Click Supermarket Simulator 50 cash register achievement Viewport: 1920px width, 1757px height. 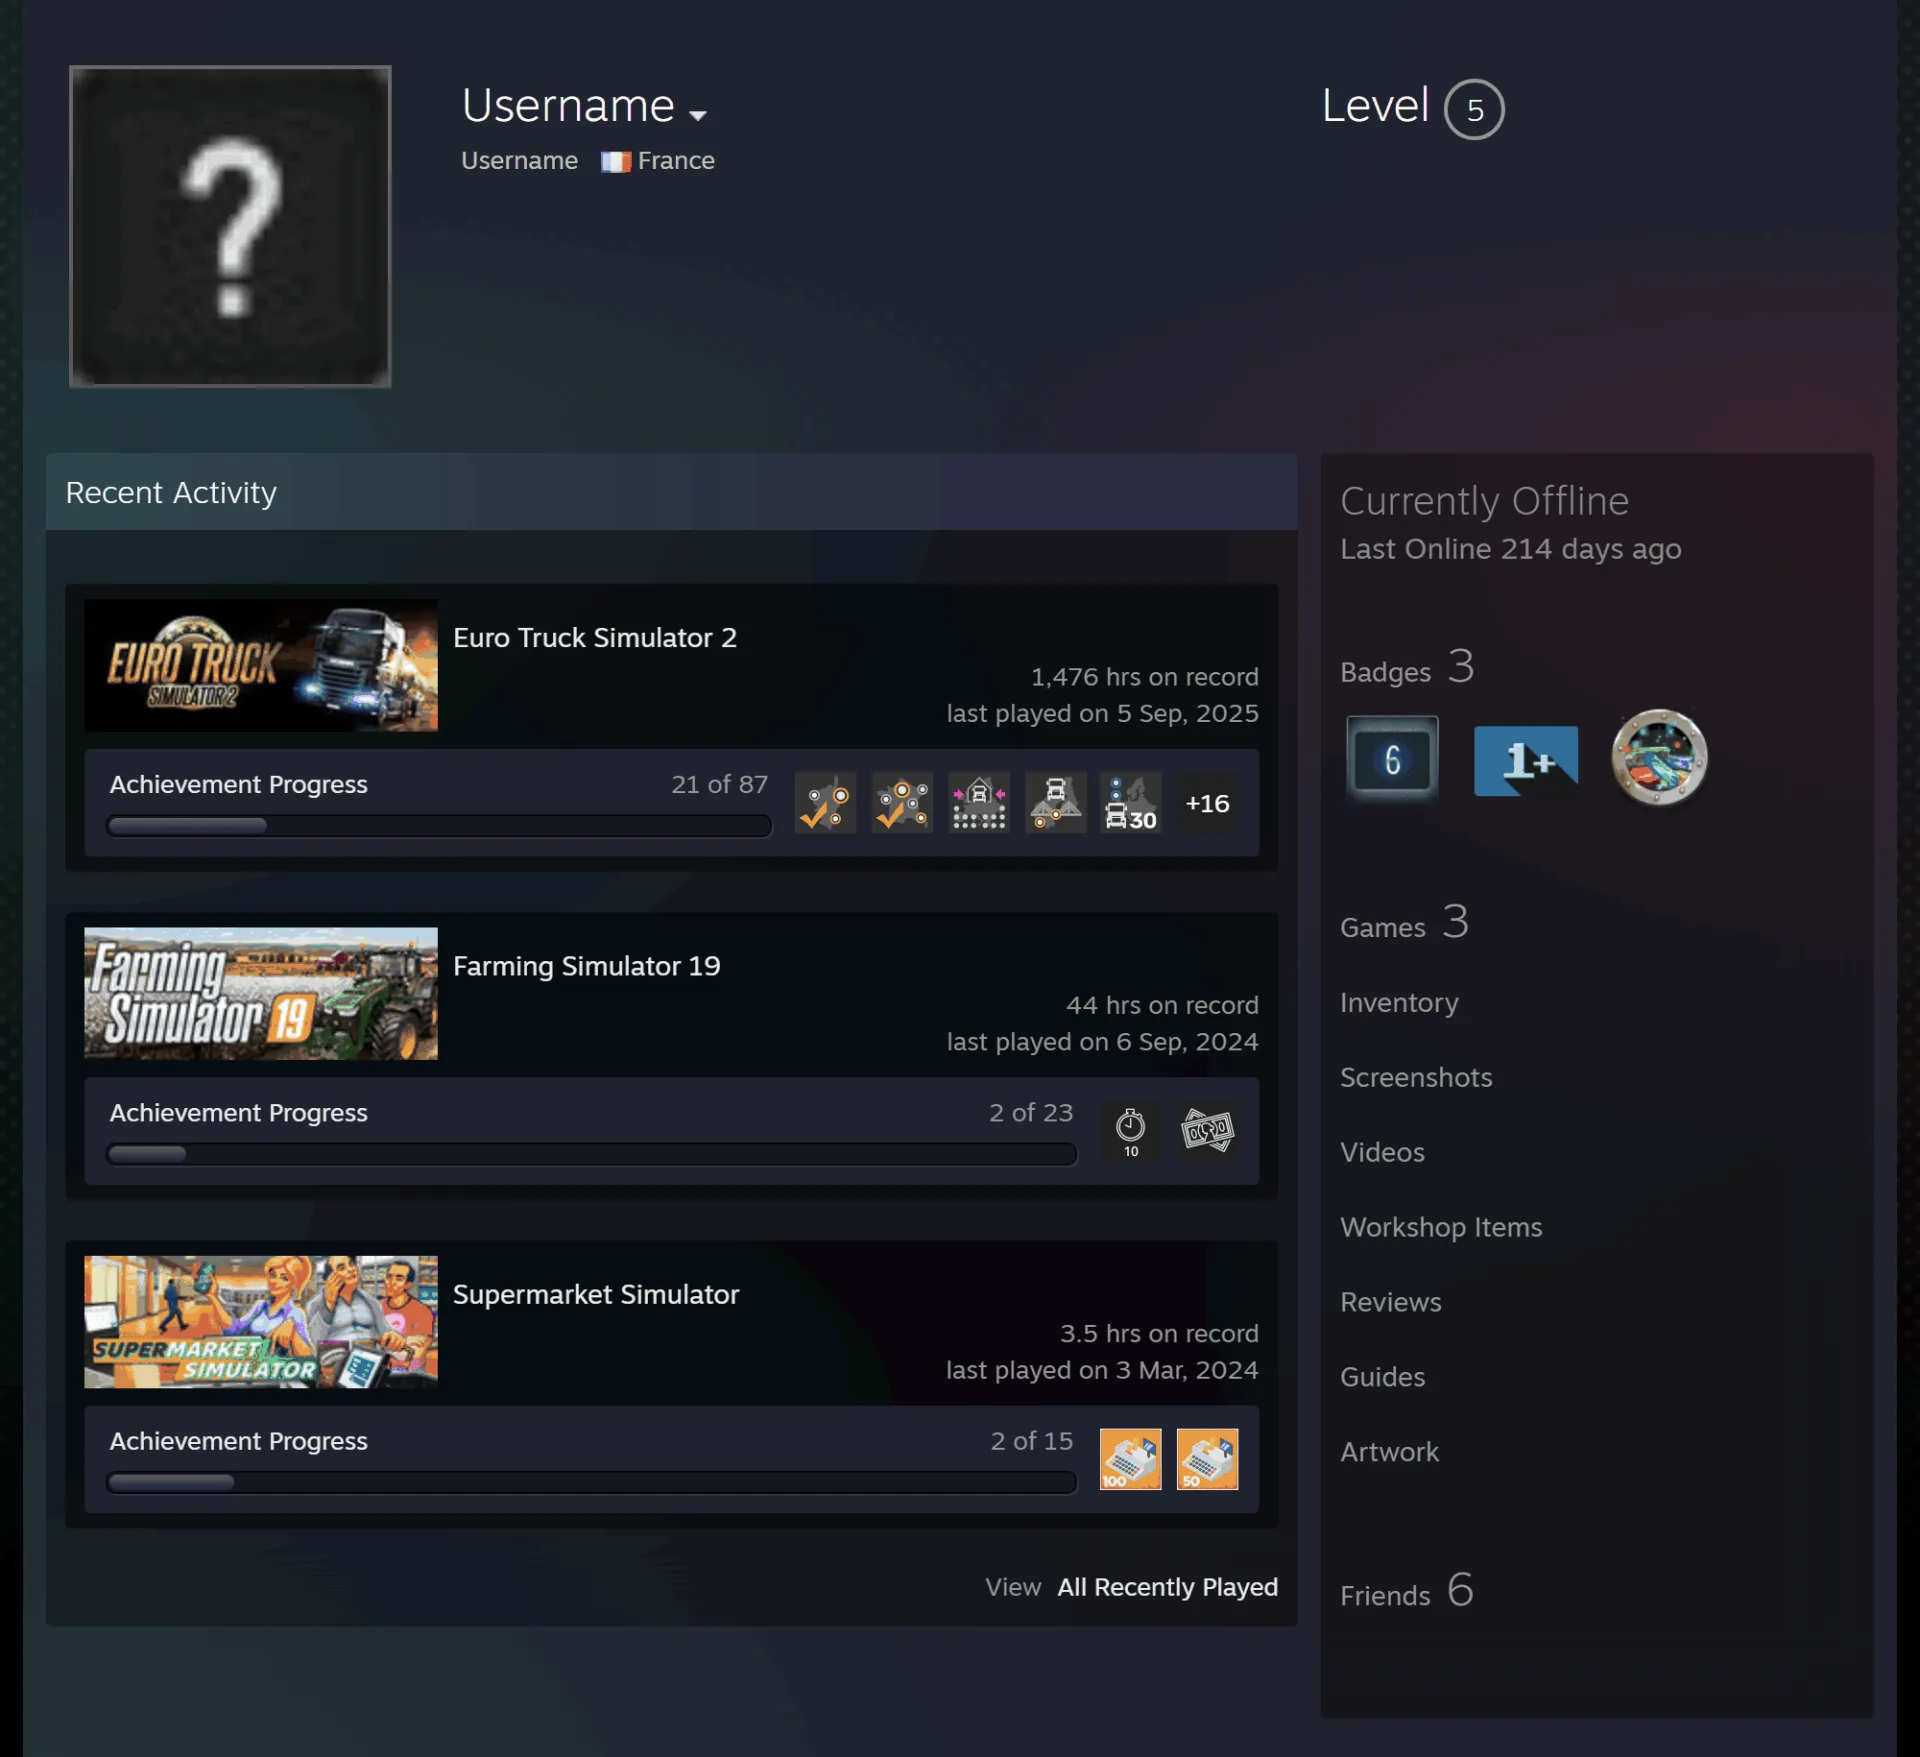tap(1207, 1459)
